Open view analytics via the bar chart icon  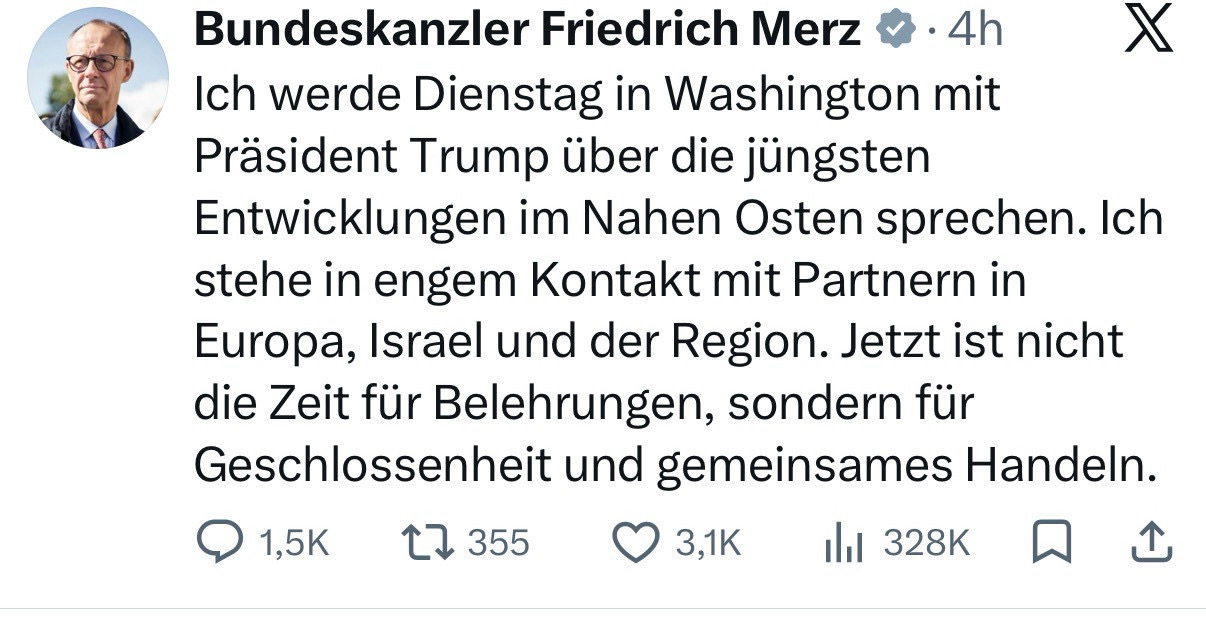click(x=843, y=543)
